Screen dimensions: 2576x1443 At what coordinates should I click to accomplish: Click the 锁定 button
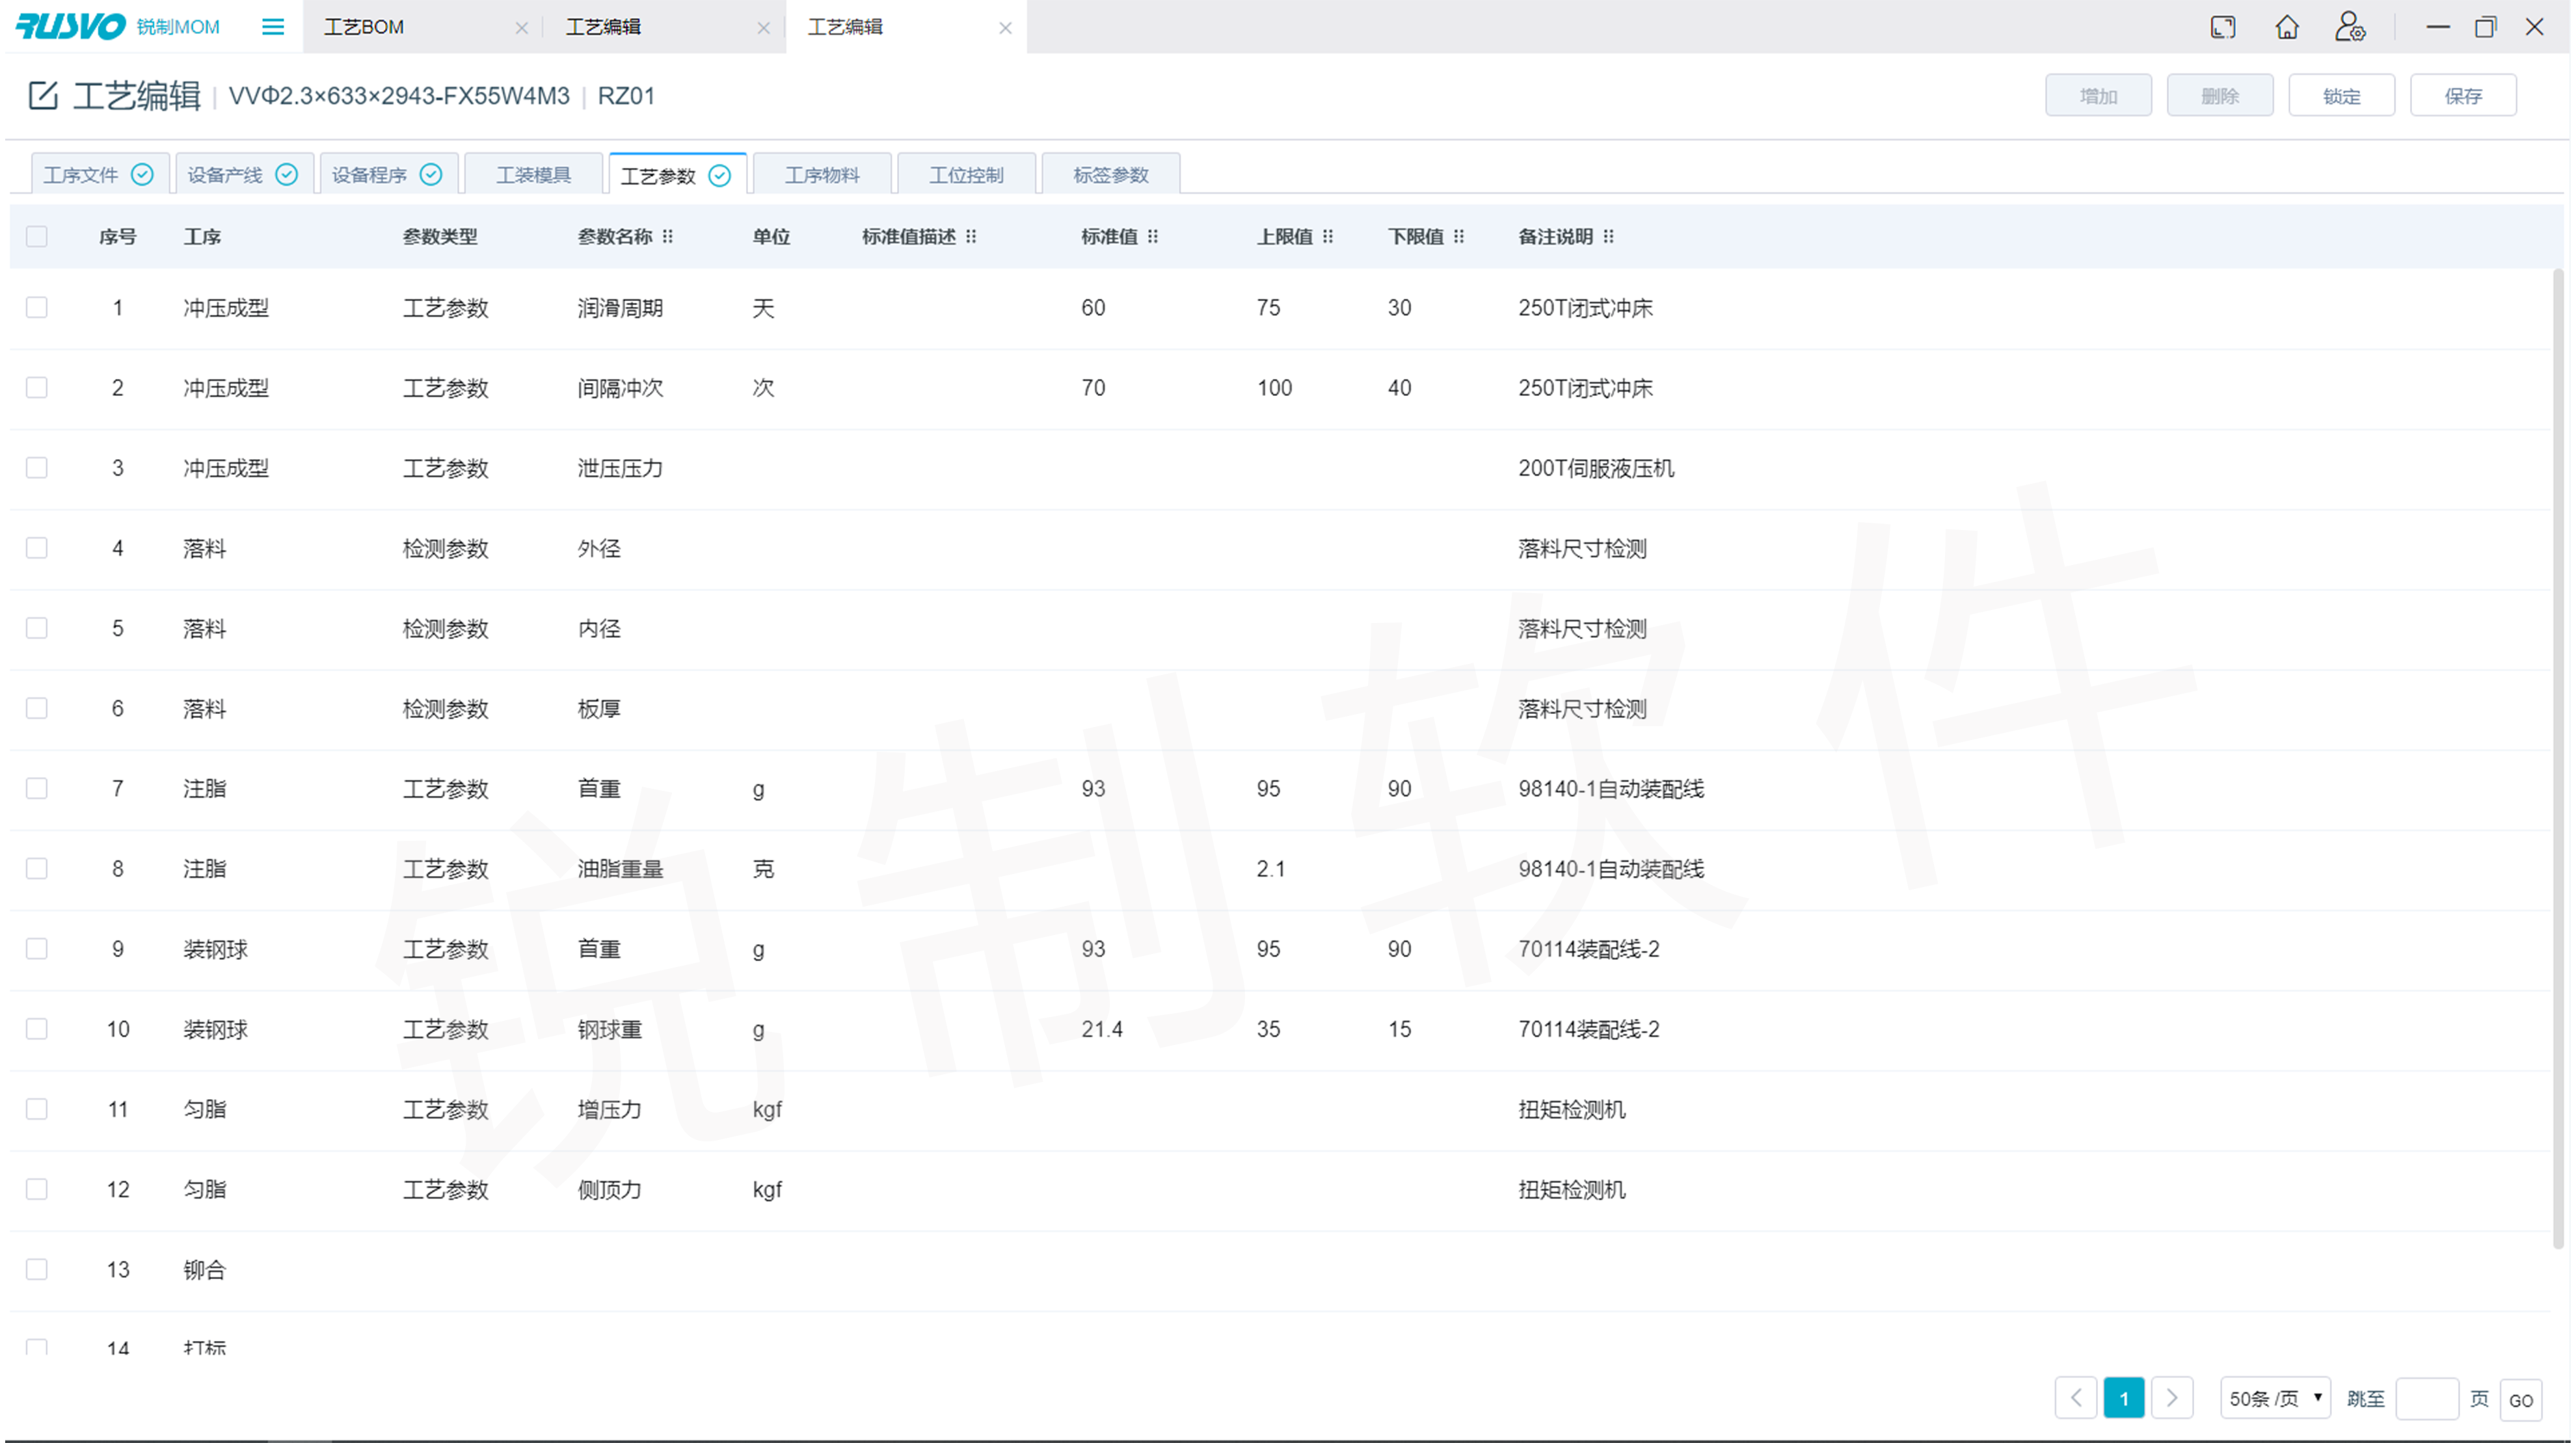coord(2341,96)
